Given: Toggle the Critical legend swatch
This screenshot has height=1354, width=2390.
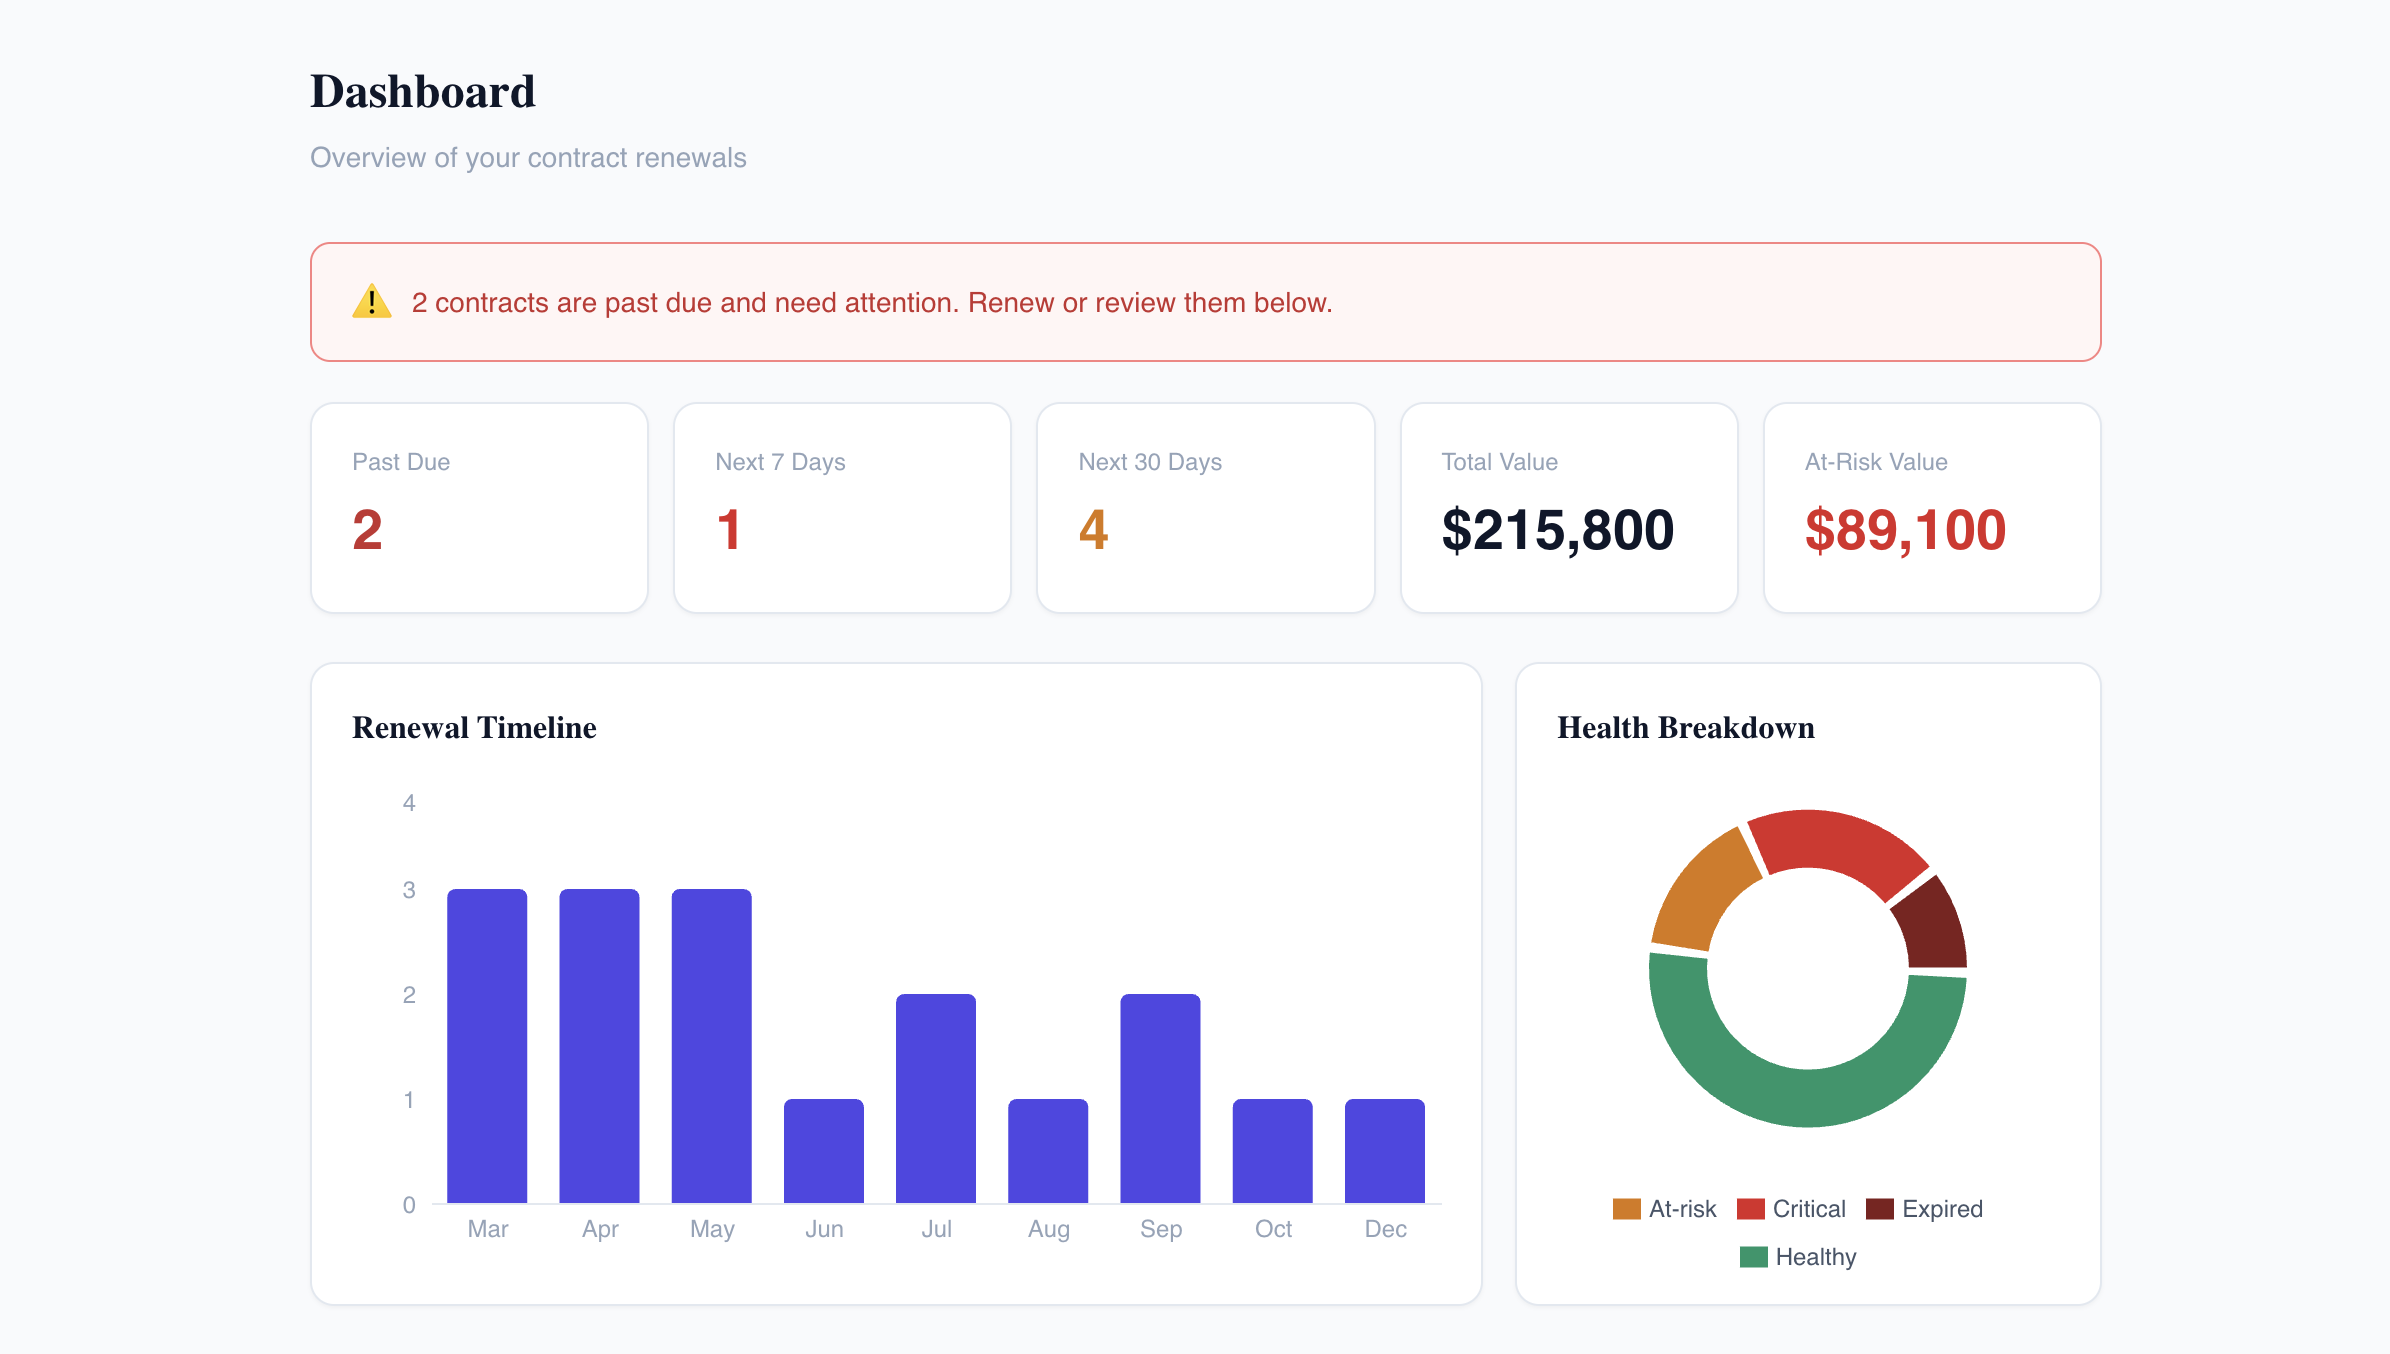Looking at the screenshot, I should point(1750,1209).
